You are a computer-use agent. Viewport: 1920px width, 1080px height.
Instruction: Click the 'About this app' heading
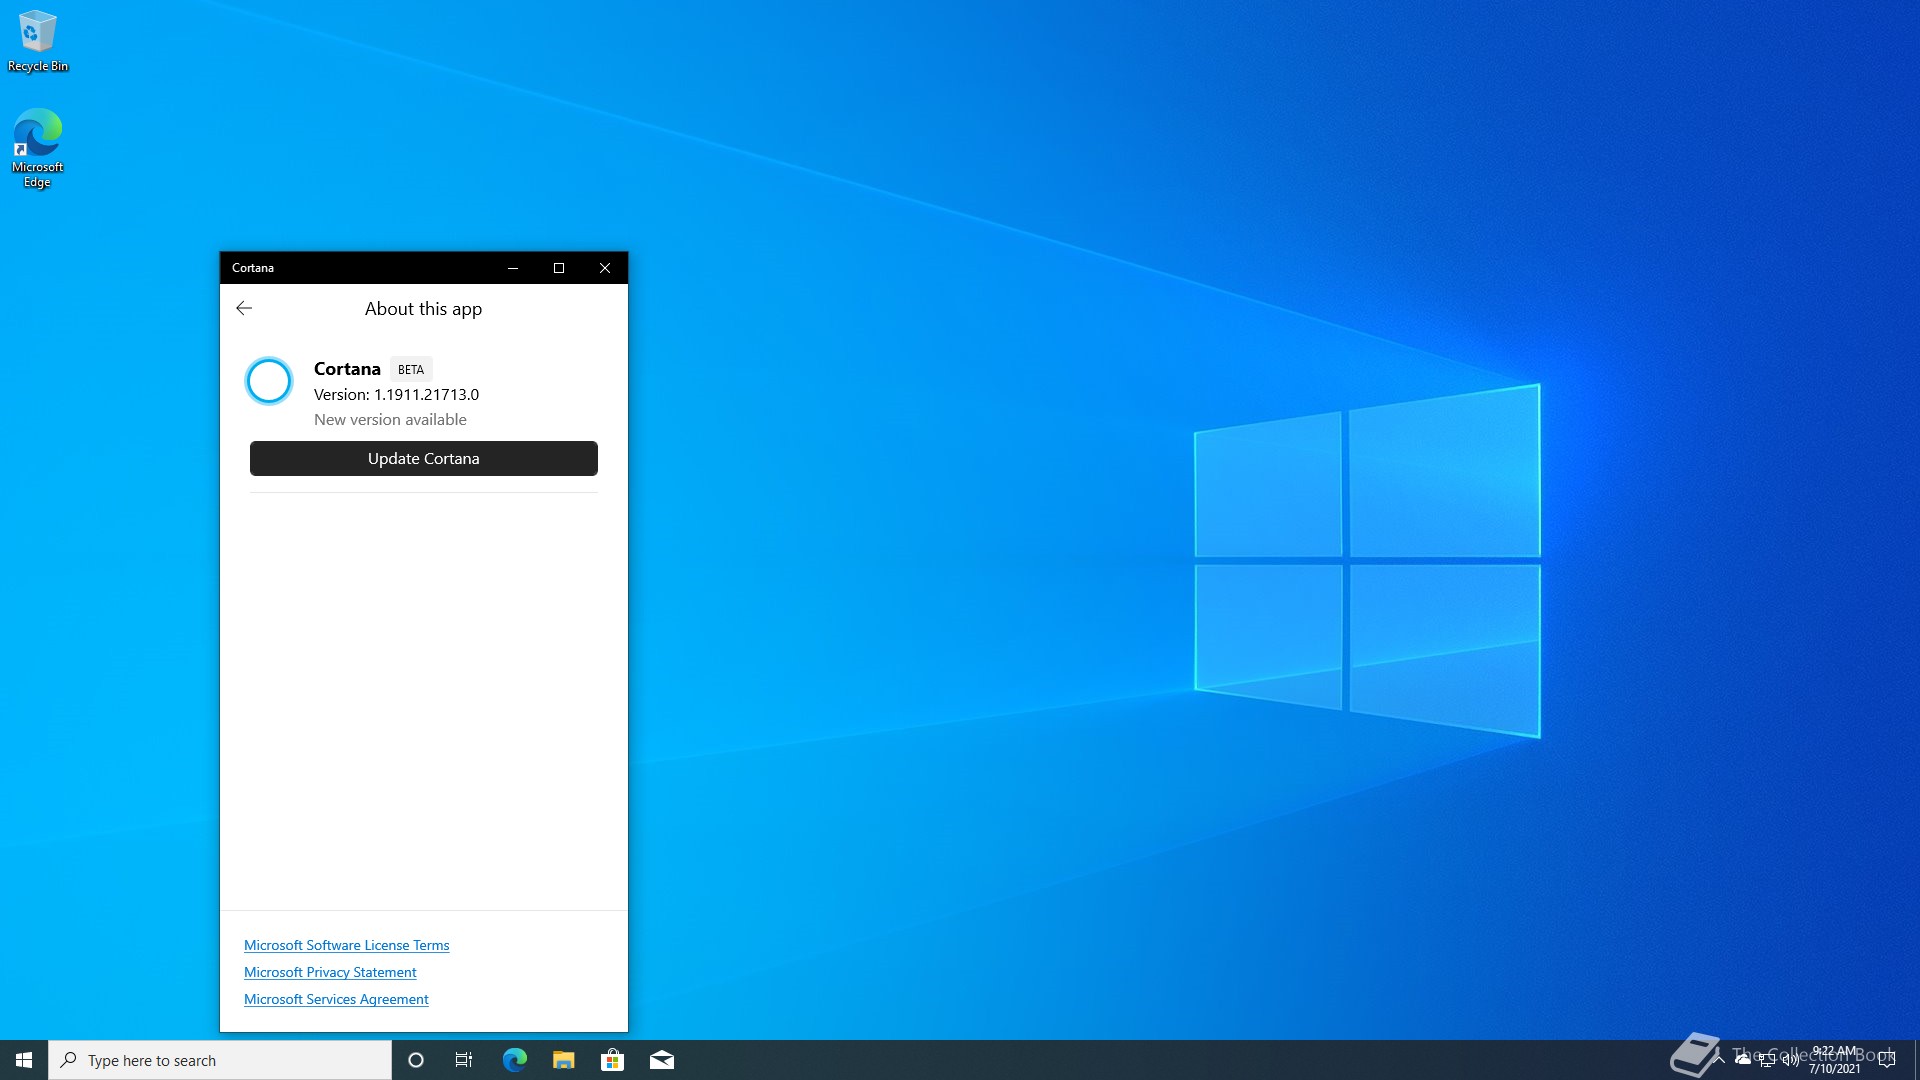click(x=423, y=309)
